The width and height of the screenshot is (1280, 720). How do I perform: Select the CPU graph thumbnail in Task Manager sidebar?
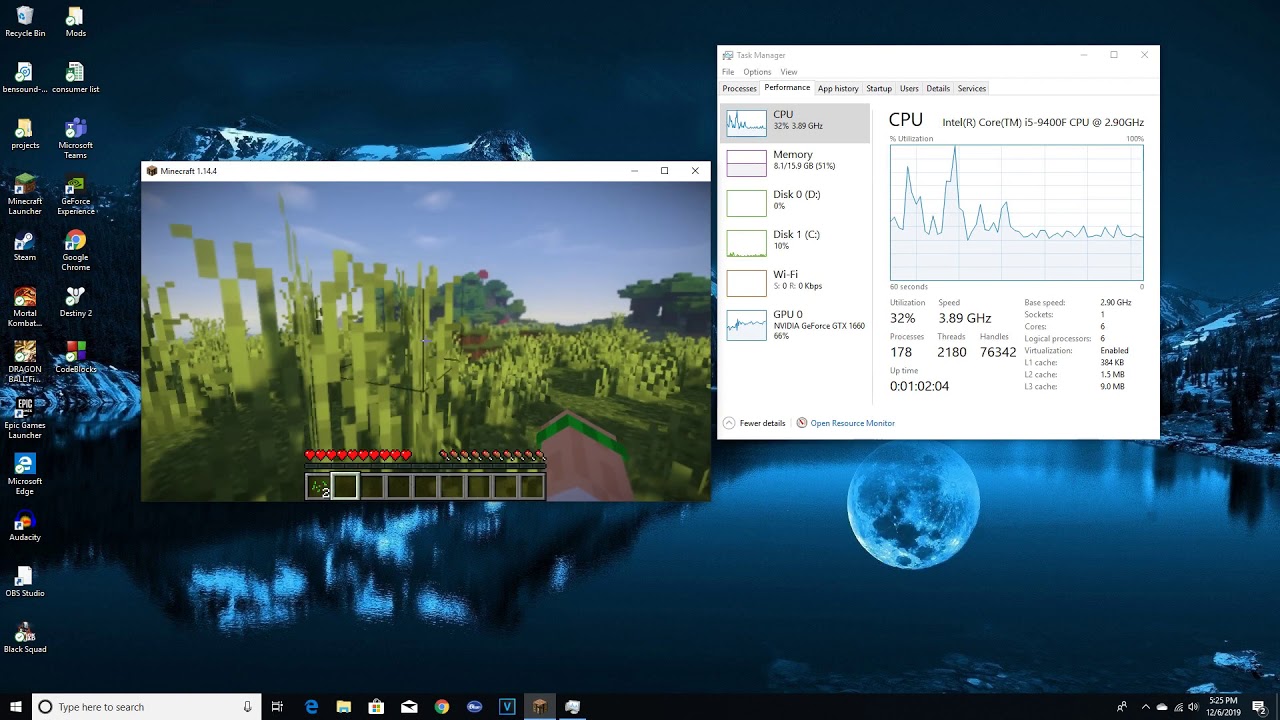[x=746, y=123]
